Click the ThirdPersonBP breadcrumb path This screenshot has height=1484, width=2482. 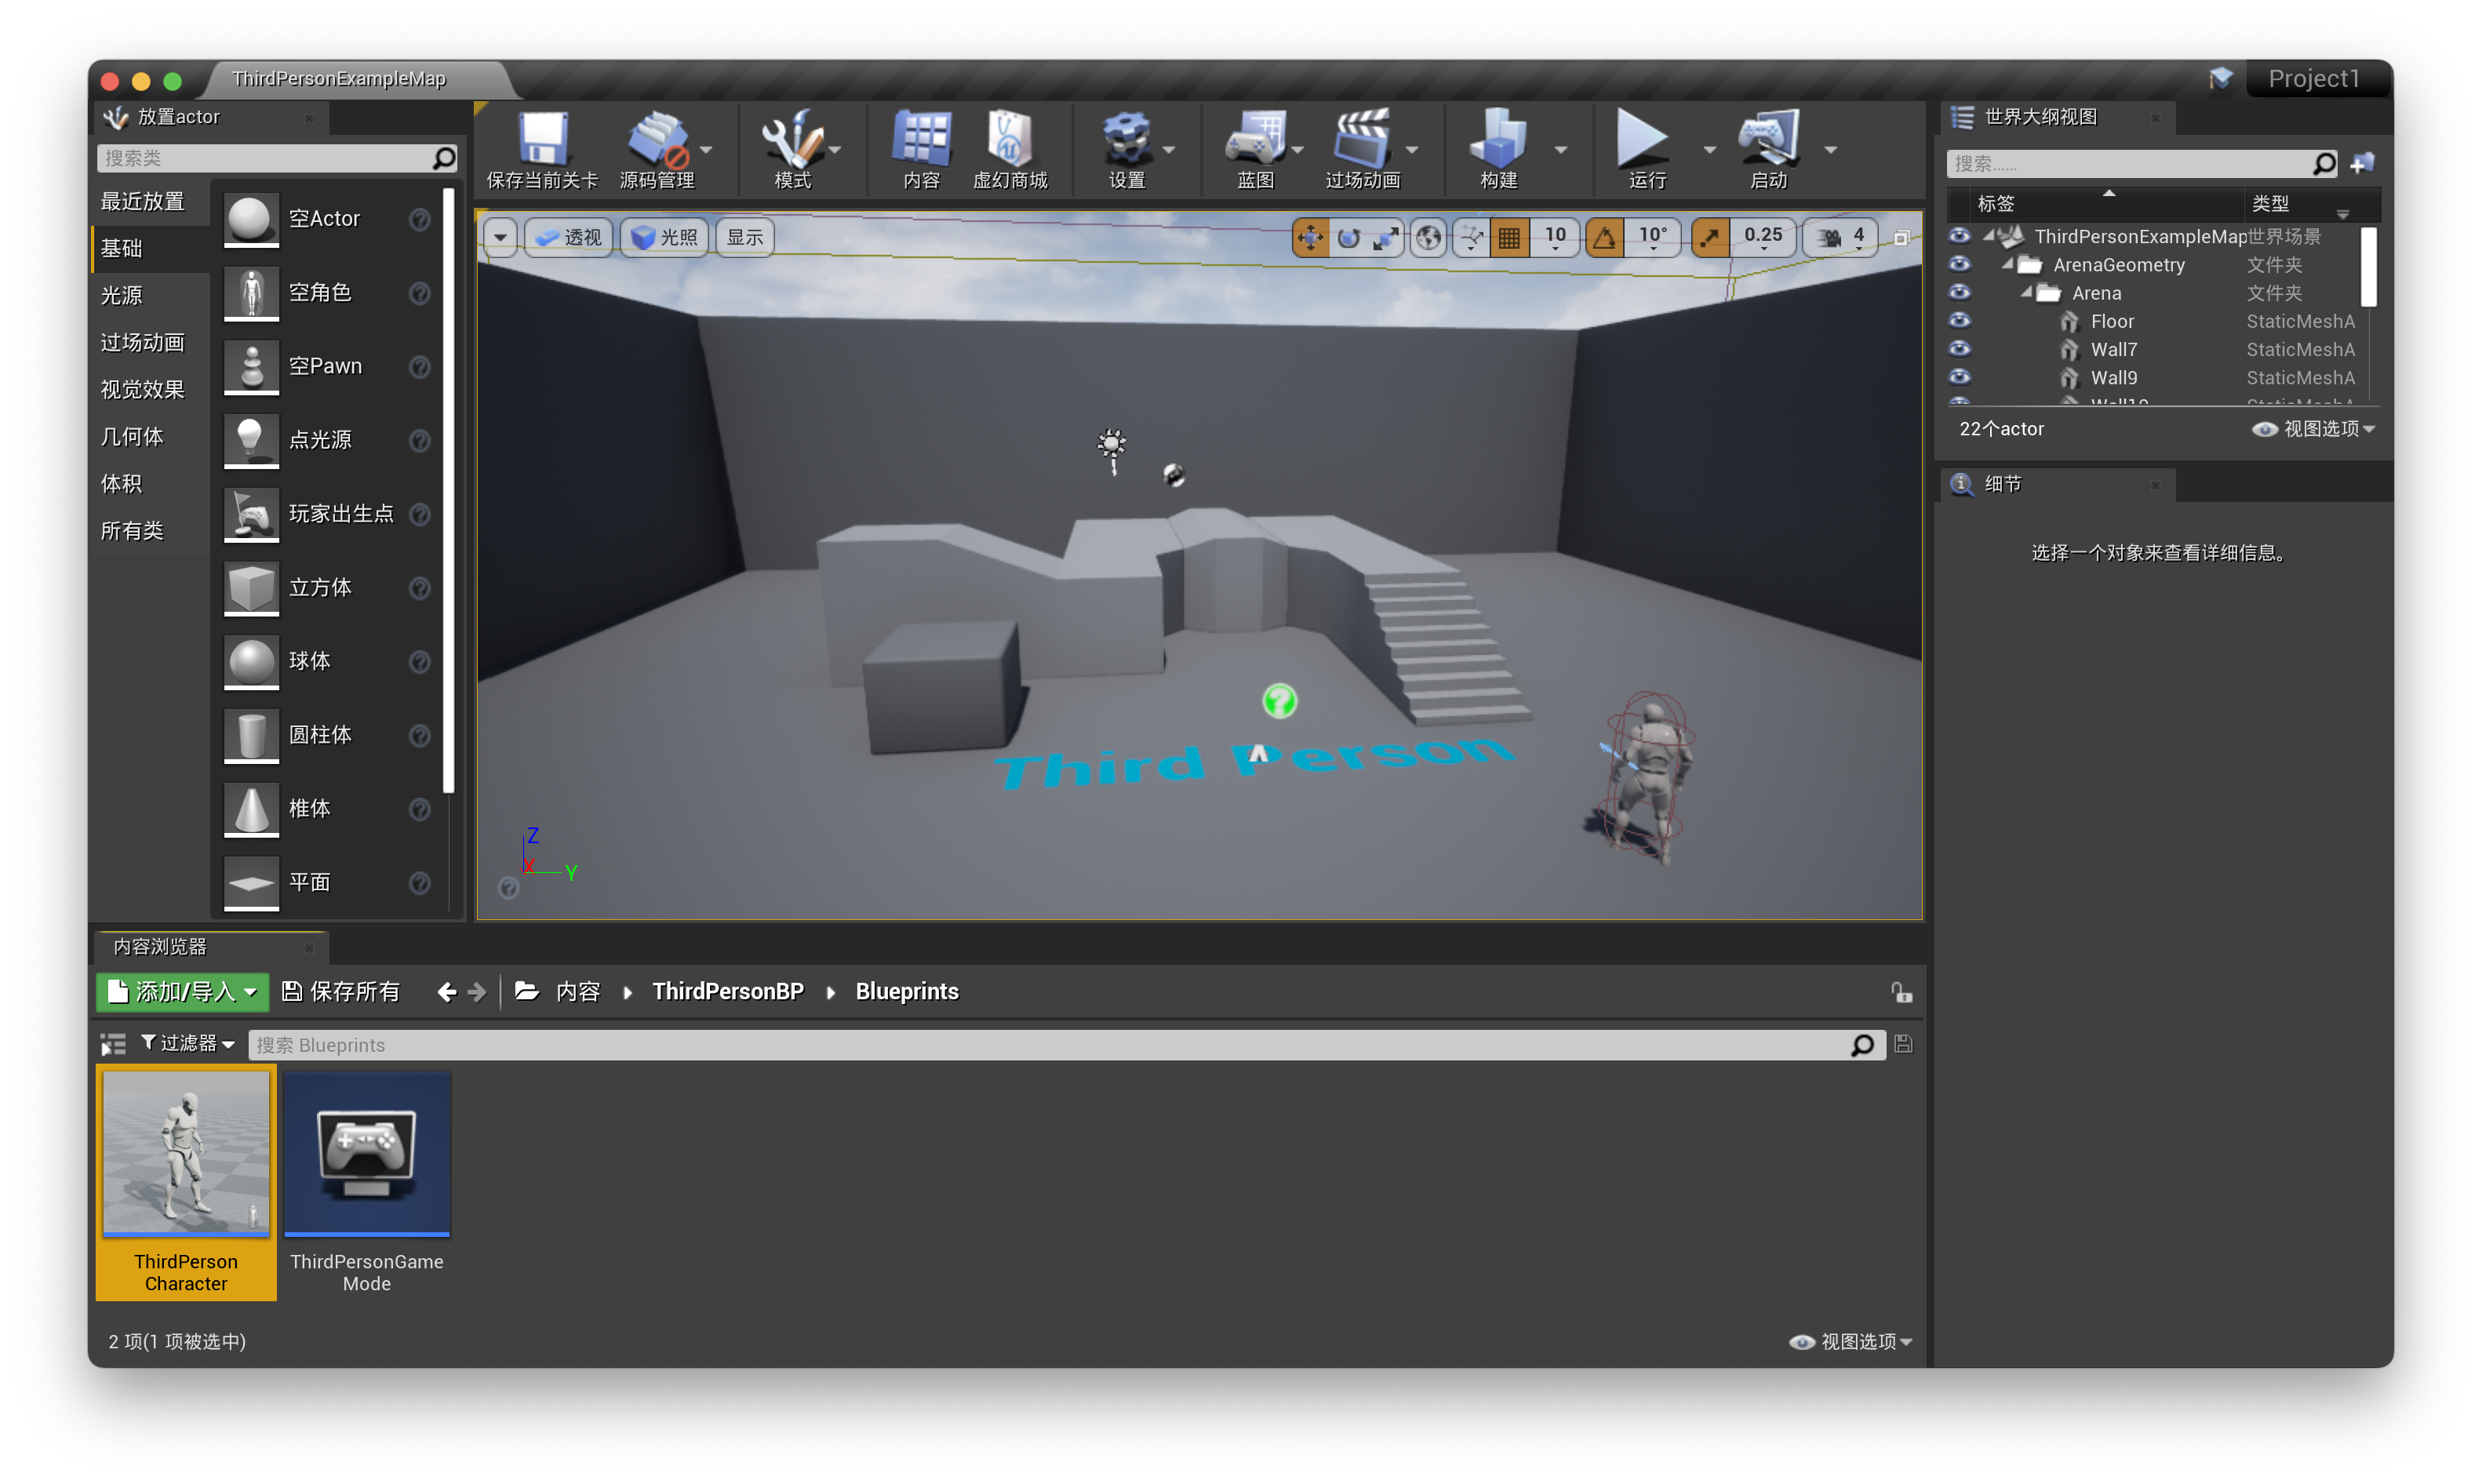click(727, 991)
